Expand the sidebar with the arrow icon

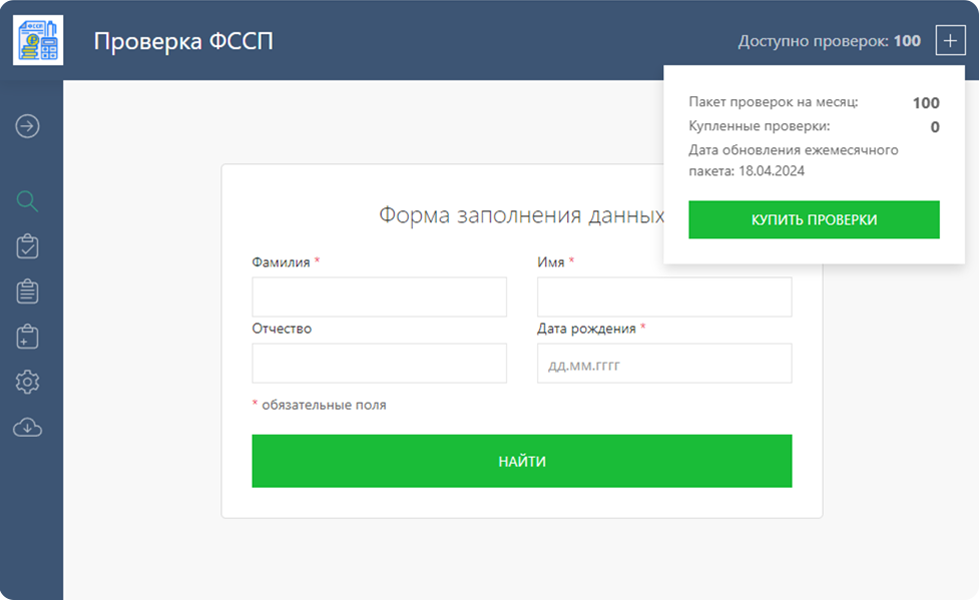28,126
